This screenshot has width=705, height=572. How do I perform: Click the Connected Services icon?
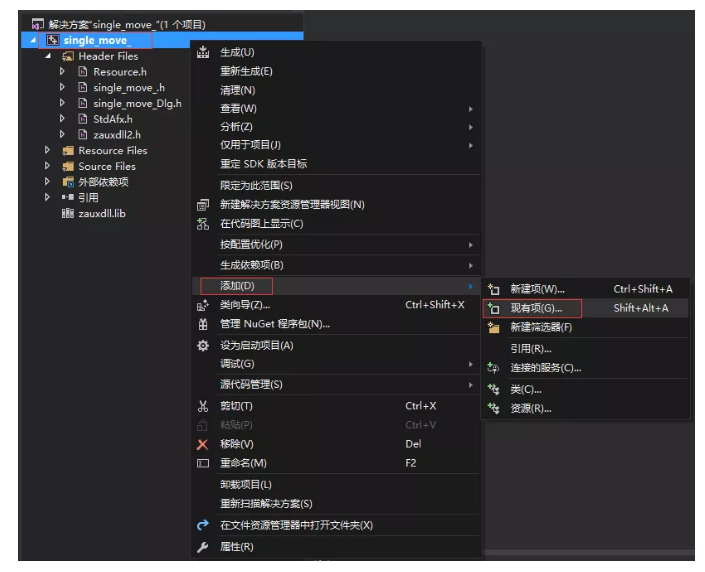[x=494, y=368]
